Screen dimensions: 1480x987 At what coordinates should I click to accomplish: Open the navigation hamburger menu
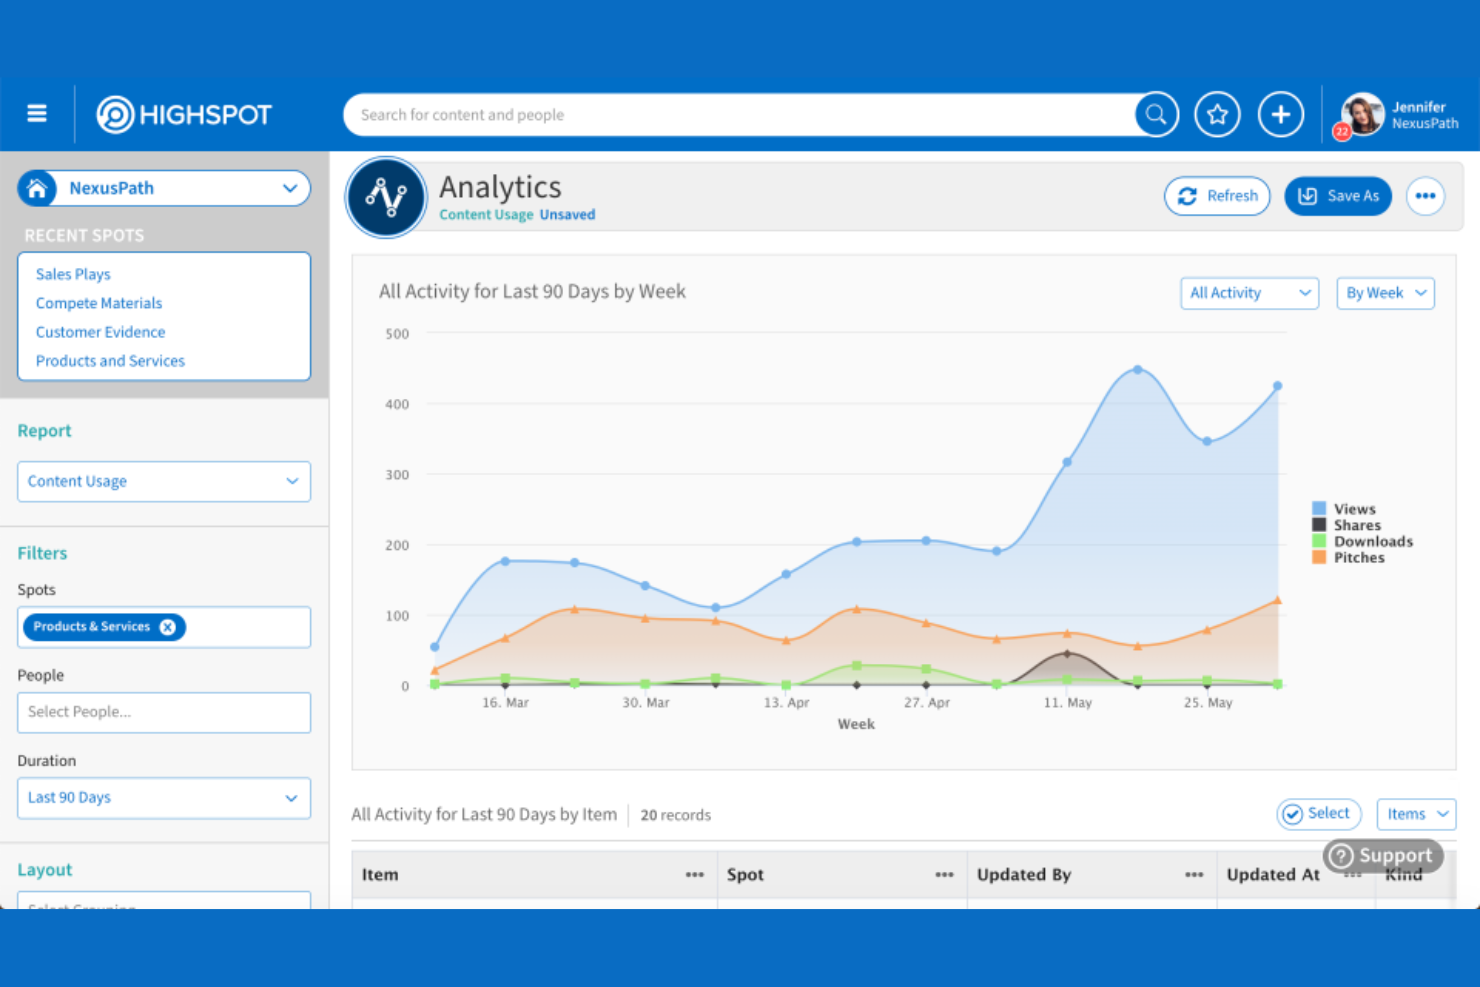37,113
